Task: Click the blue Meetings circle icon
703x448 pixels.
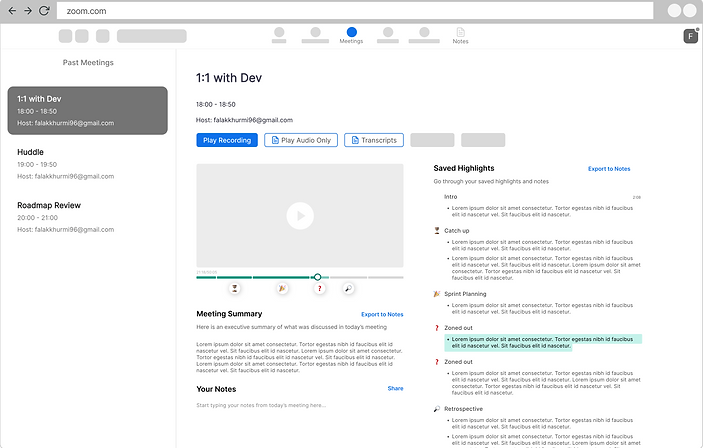Action: point(352,32)
